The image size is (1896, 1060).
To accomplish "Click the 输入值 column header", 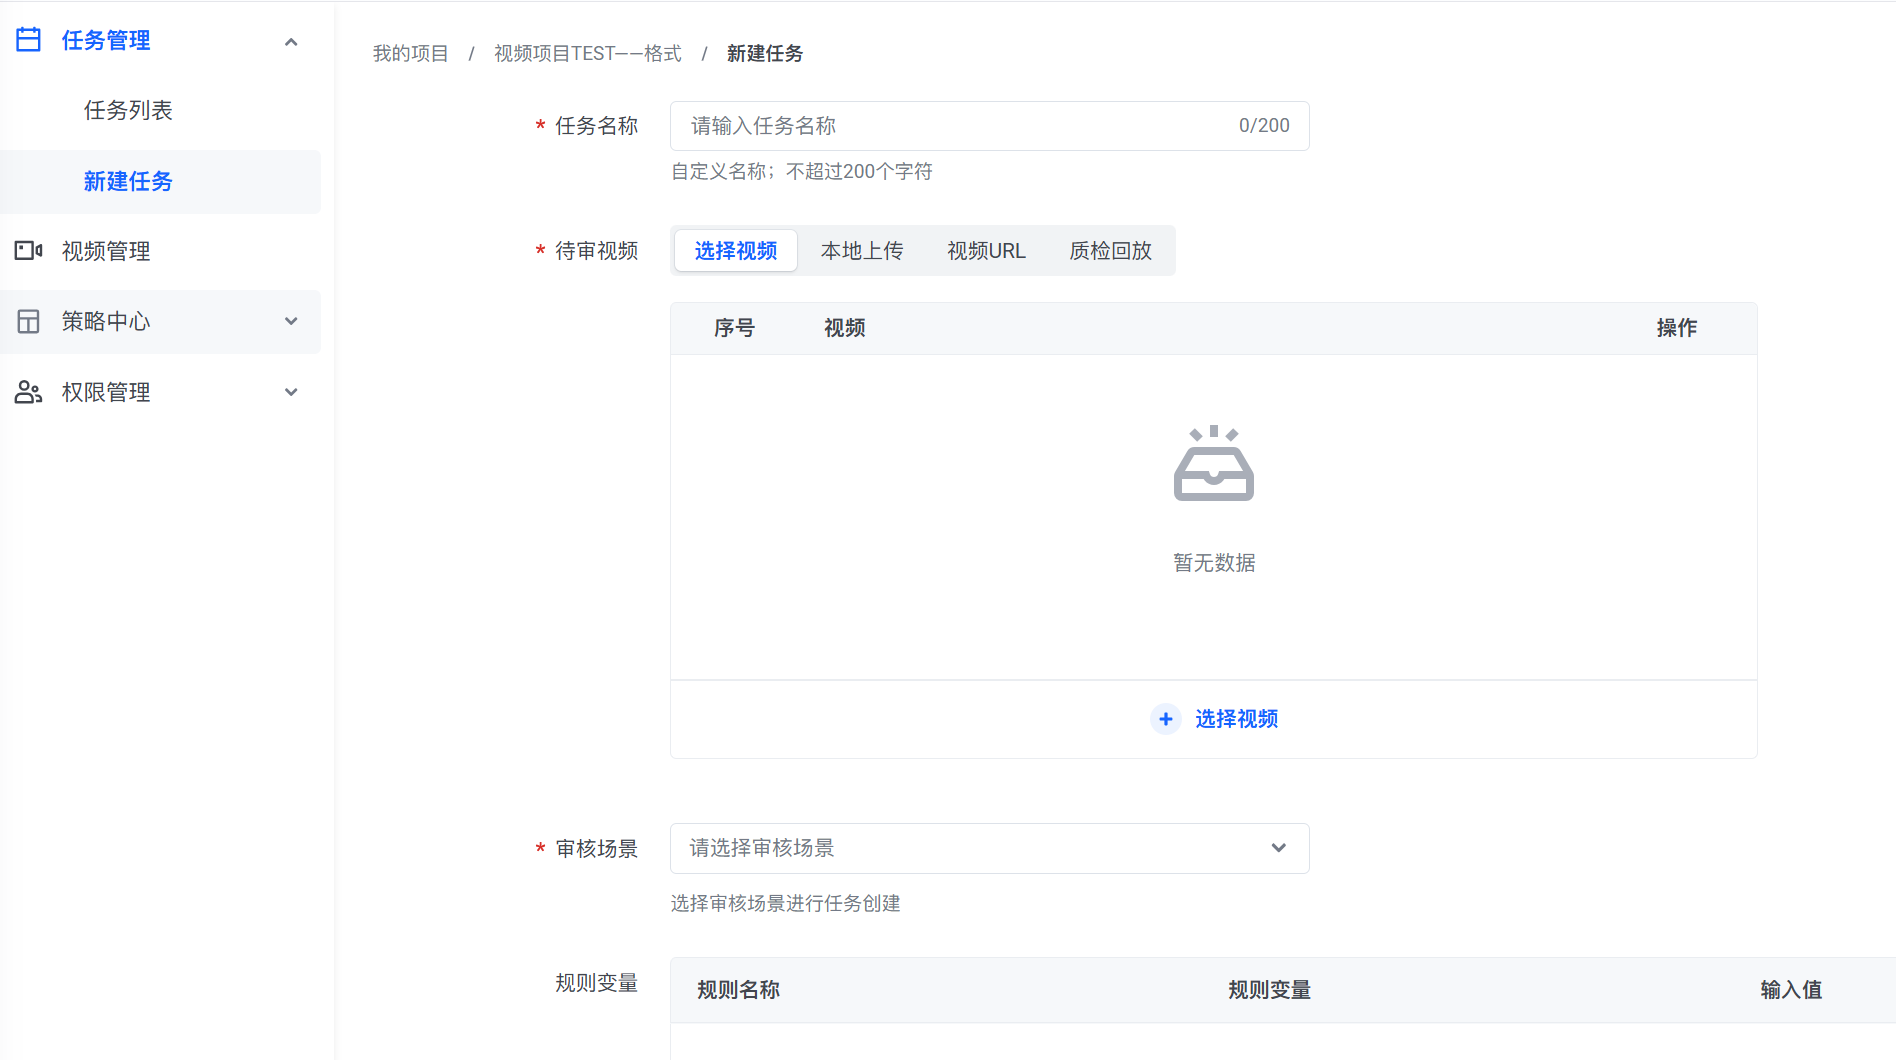I will coord(1792,990).
